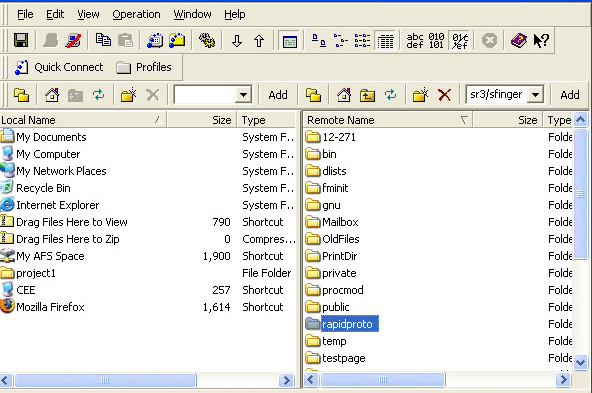592x393 pixels.
Task: Select the Mailbox remote folder
Action: point(332,222)
